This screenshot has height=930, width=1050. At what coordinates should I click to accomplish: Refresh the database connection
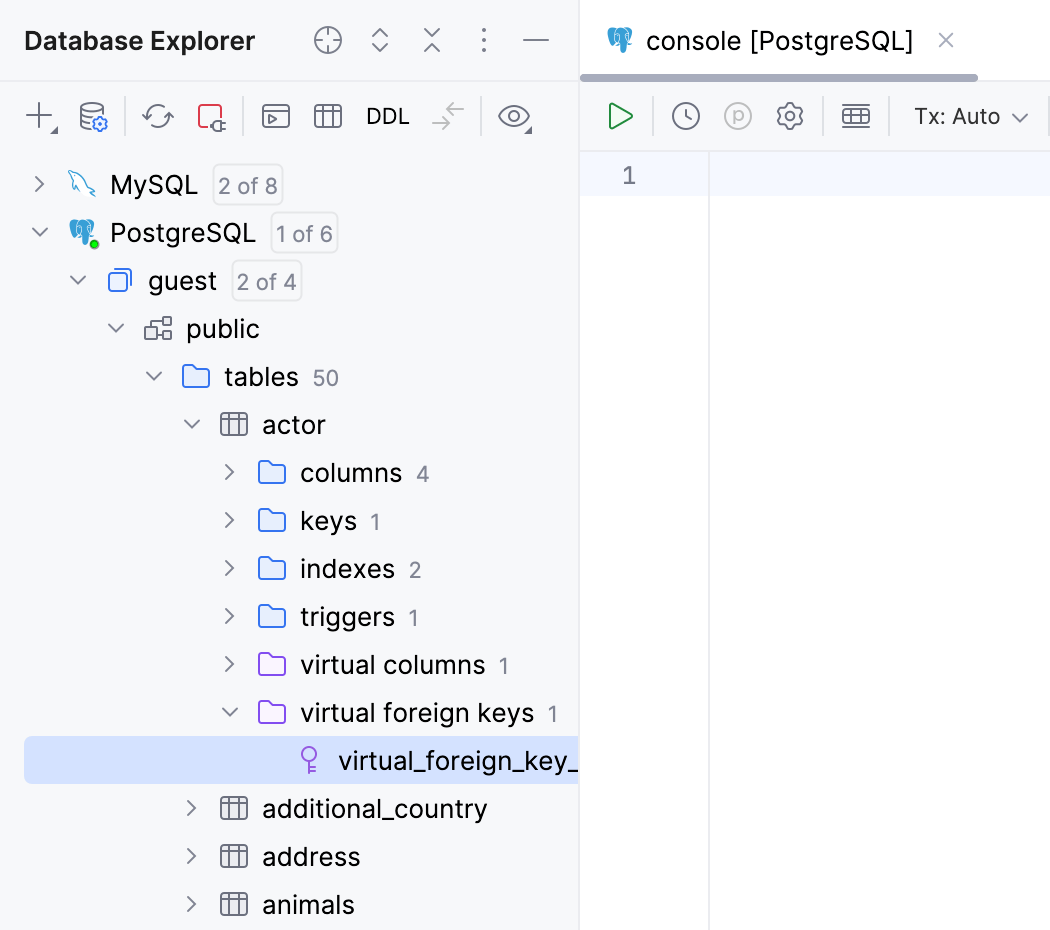pyautogui.click(x=157, y=117)
